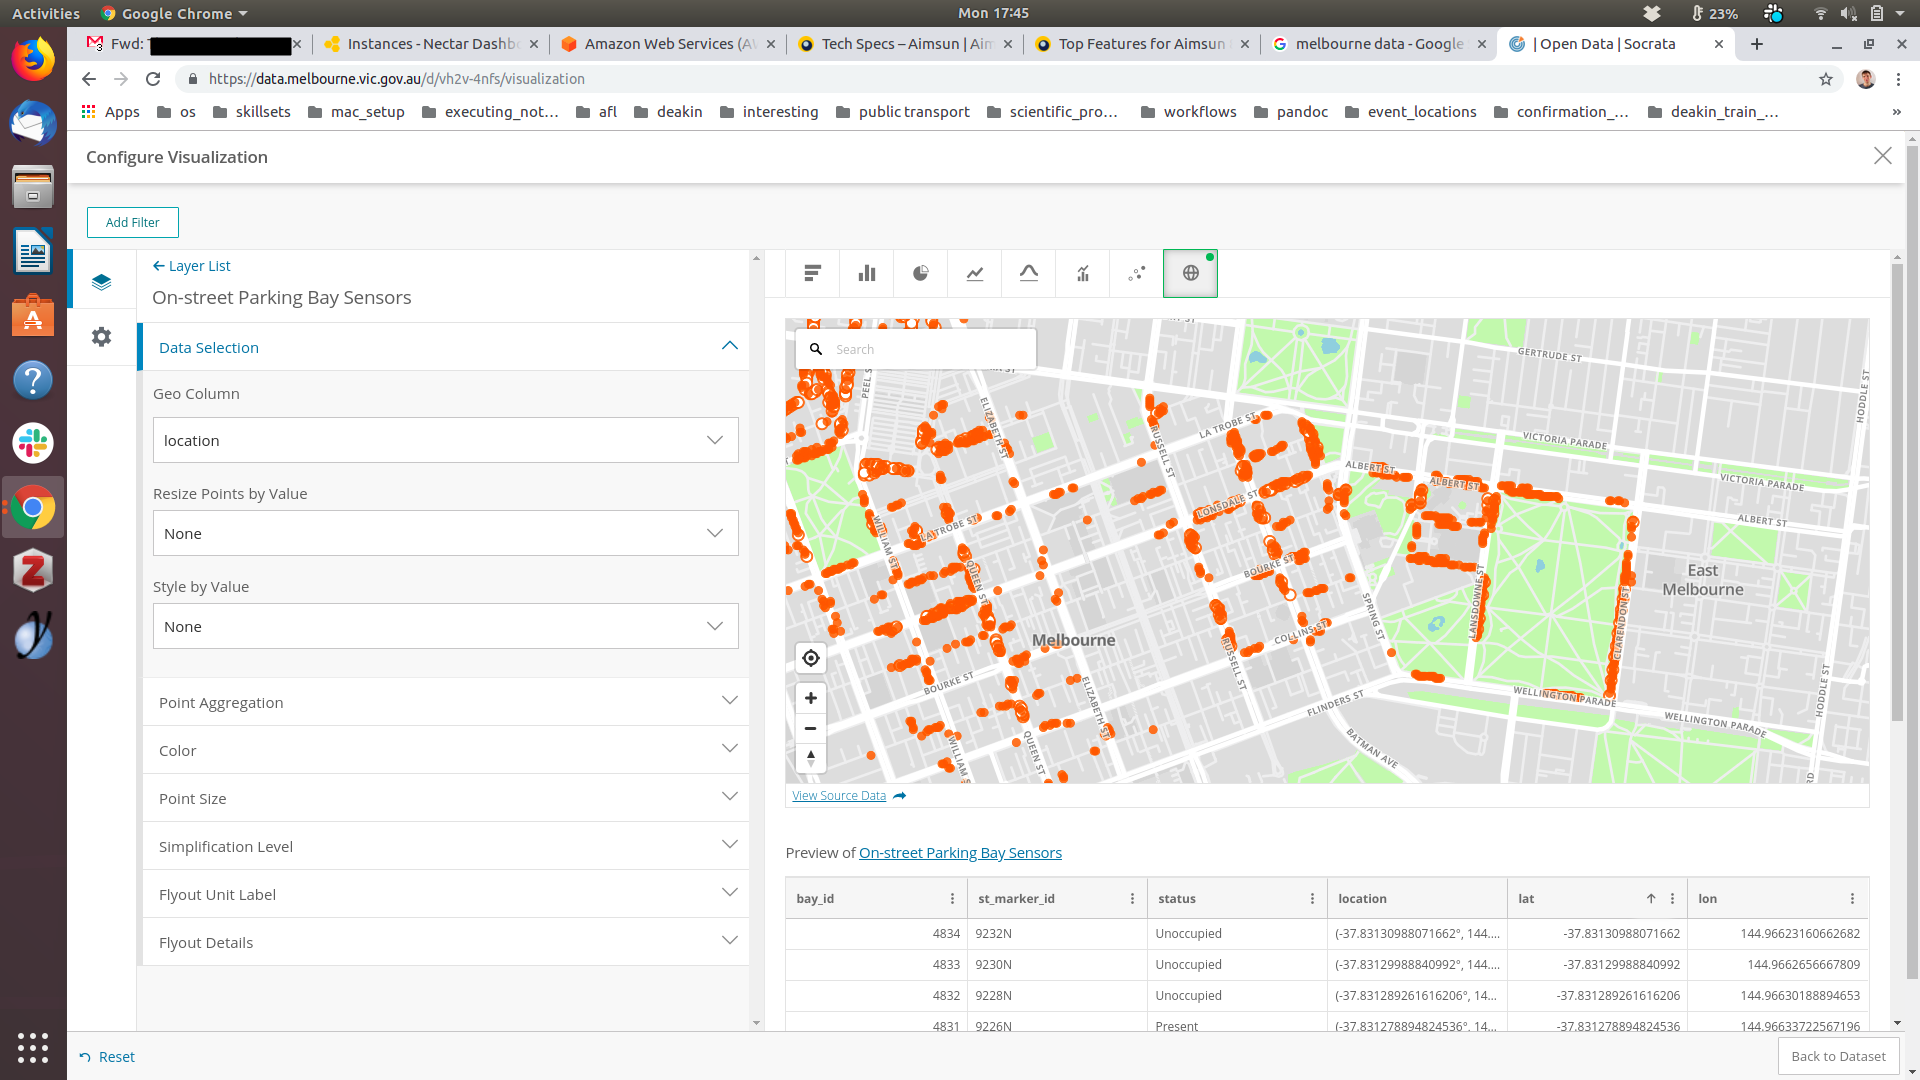Click the map search input field
Viewport: 1920px width, 1080px height.
click(928, 349)
